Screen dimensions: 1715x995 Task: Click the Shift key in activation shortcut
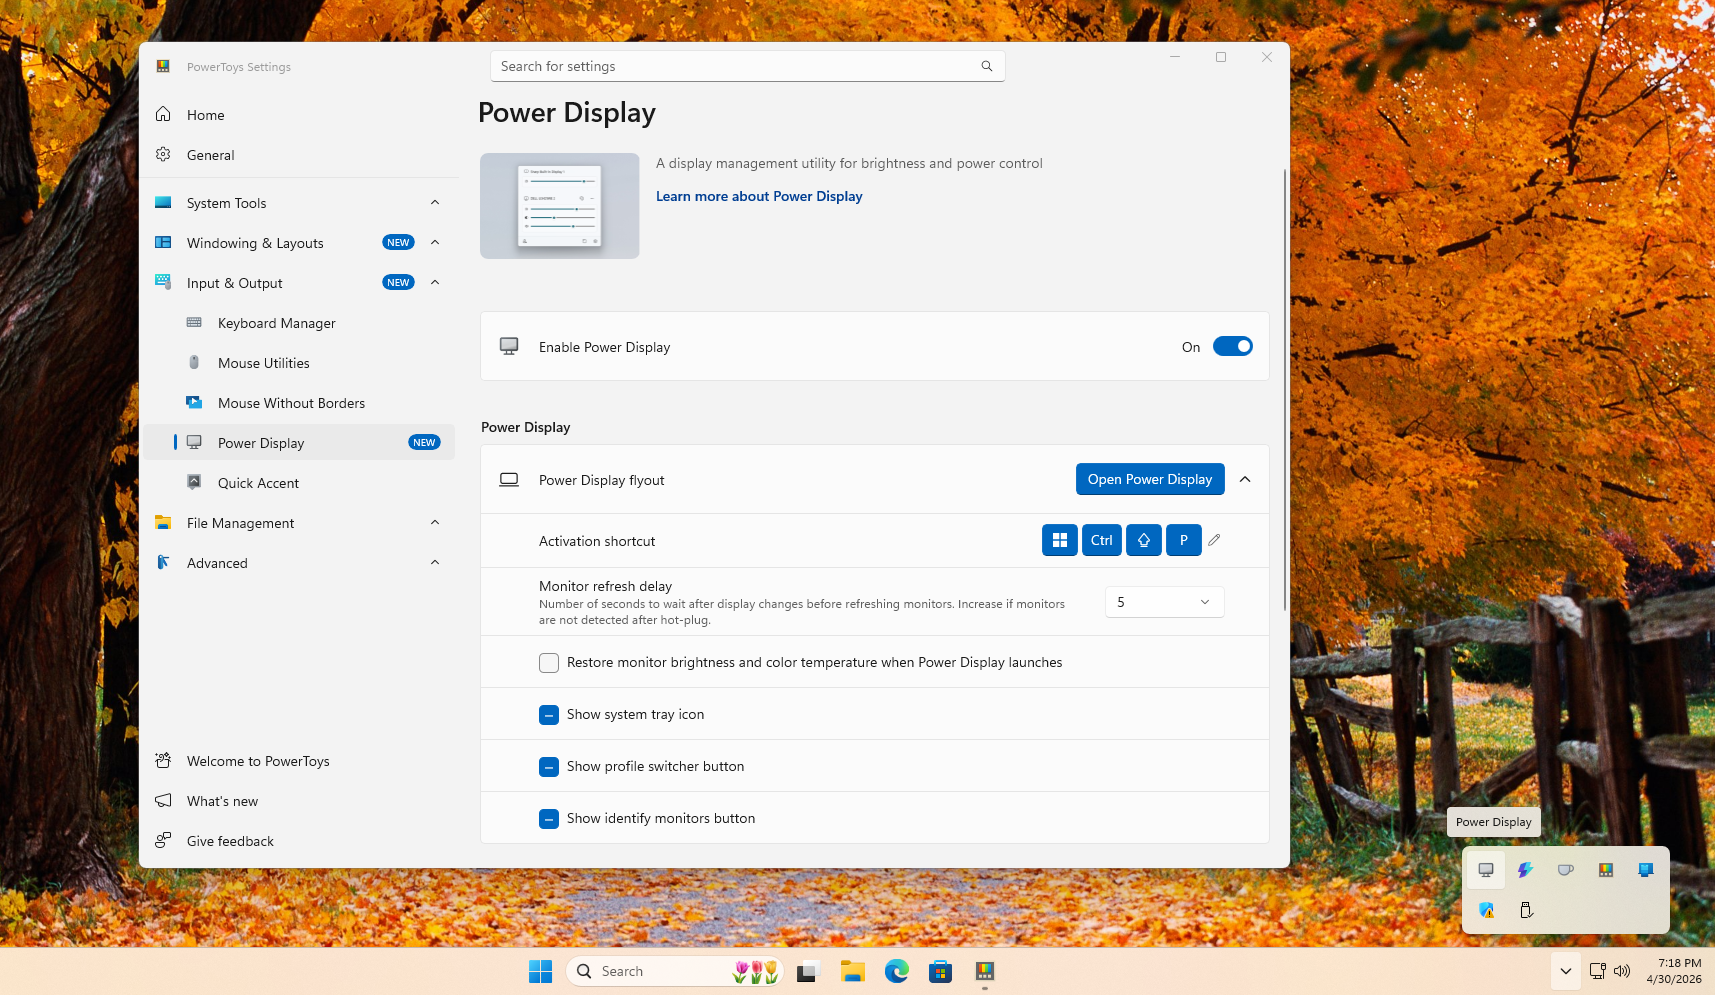(1144, 540)
